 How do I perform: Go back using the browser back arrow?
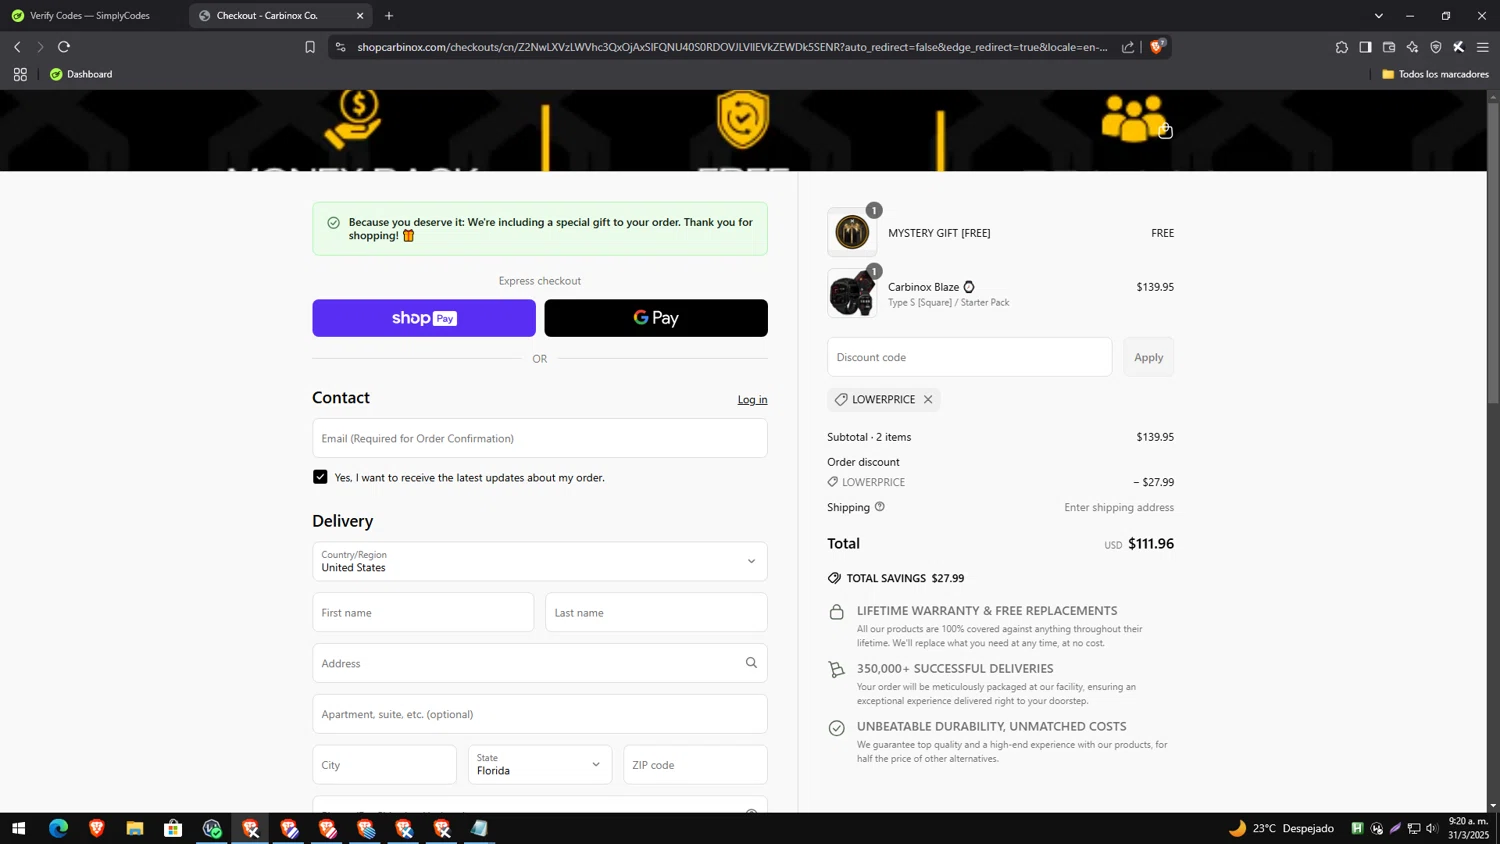[x=17, y=47]
